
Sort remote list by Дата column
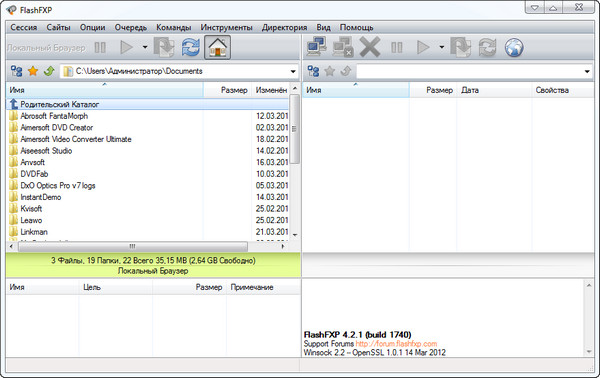[494, 90]
